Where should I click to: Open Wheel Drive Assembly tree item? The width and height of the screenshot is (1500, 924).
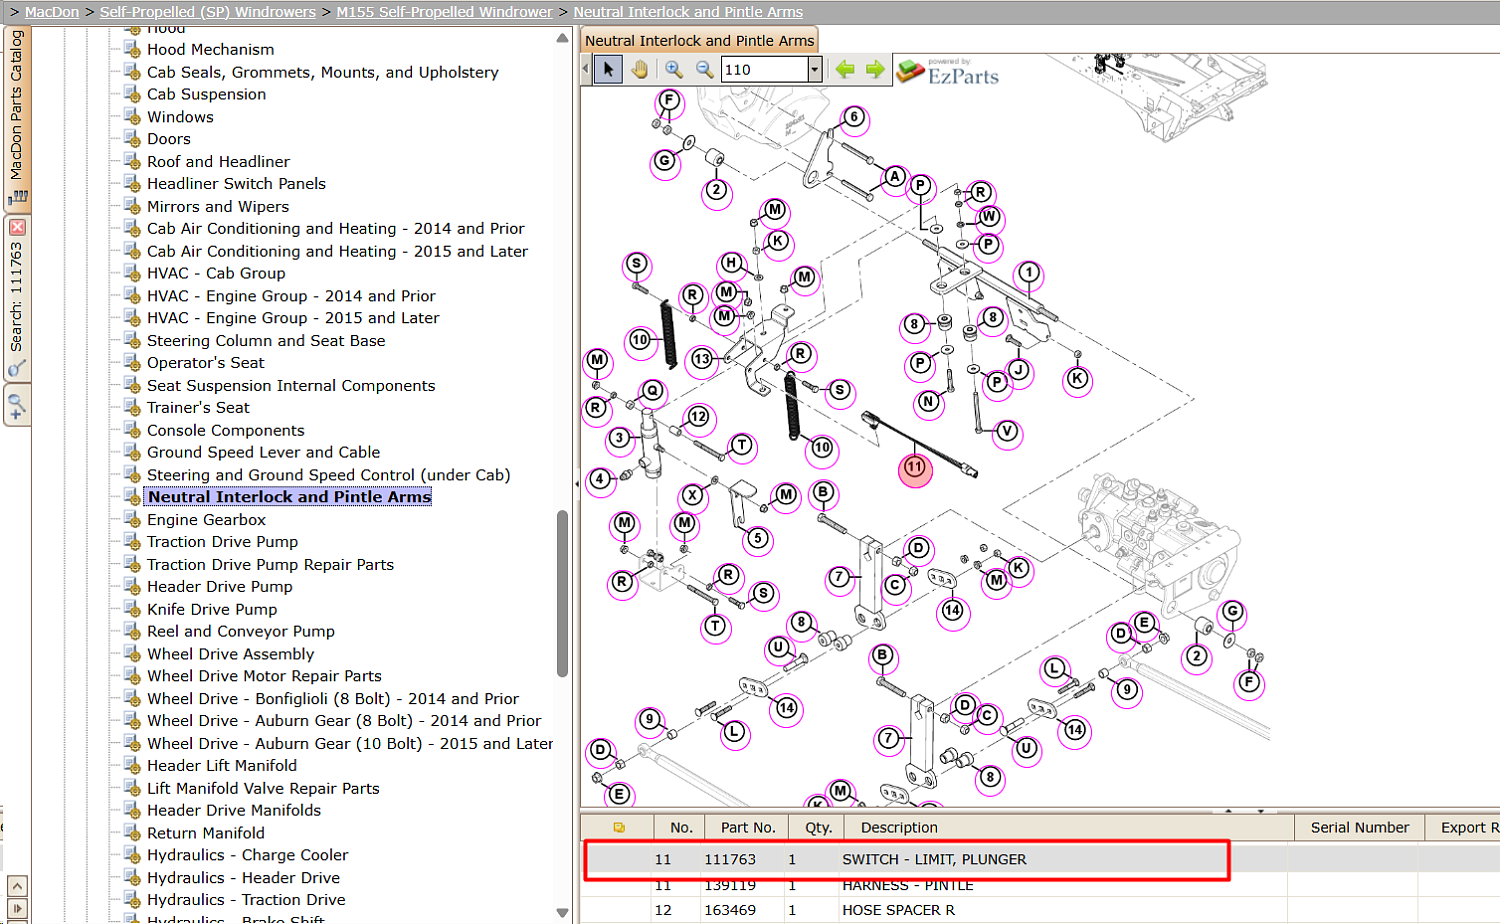point(230,654)
